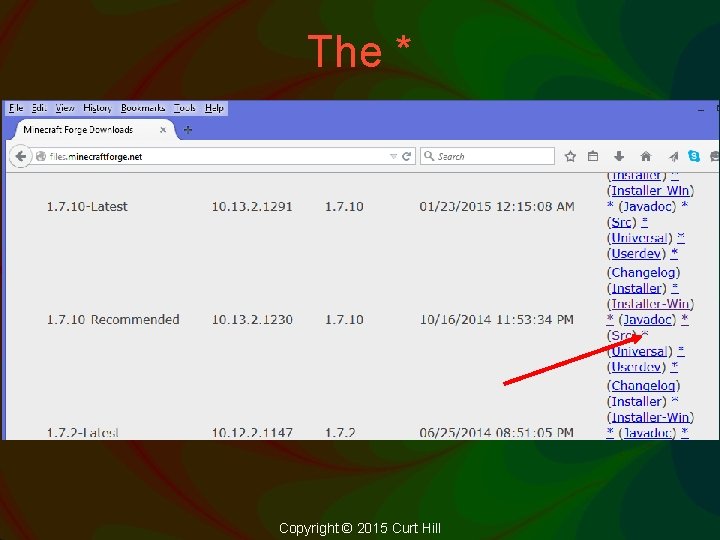Click asterisk after Universal in 1.7.10-Latest

[681, 237]
